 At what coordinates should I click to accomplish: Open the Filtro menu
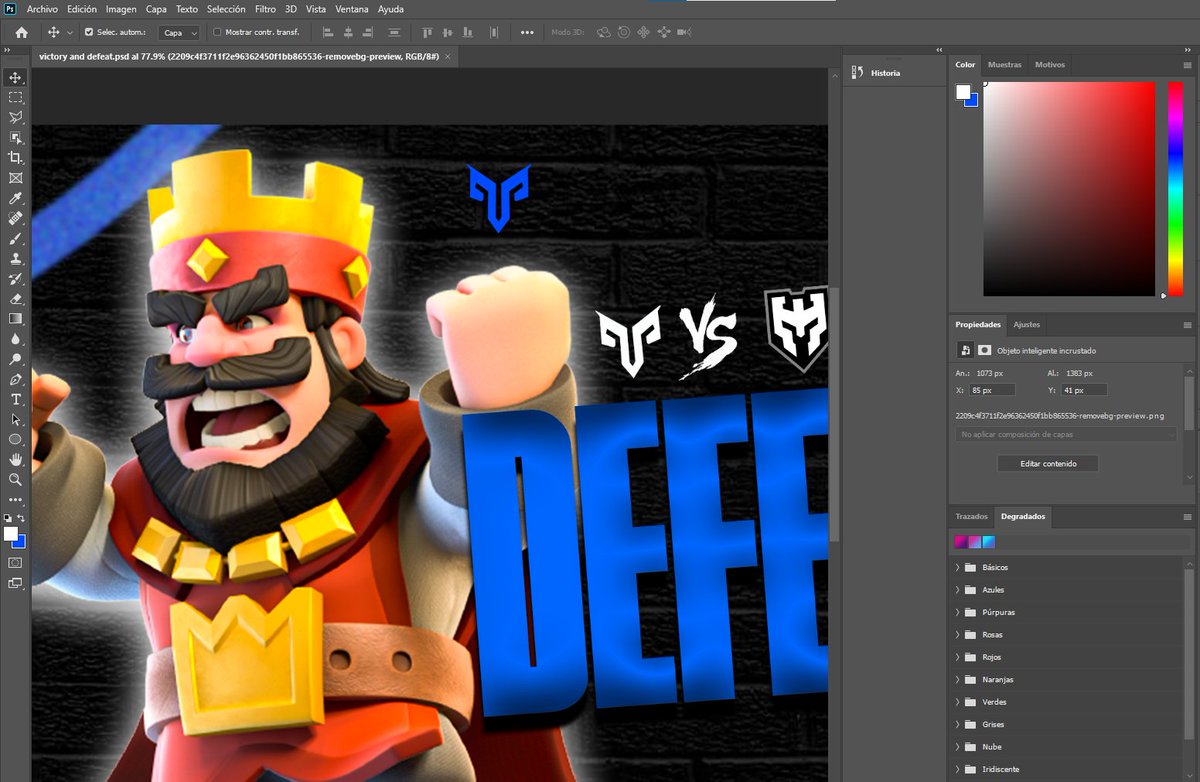point(265,8)
